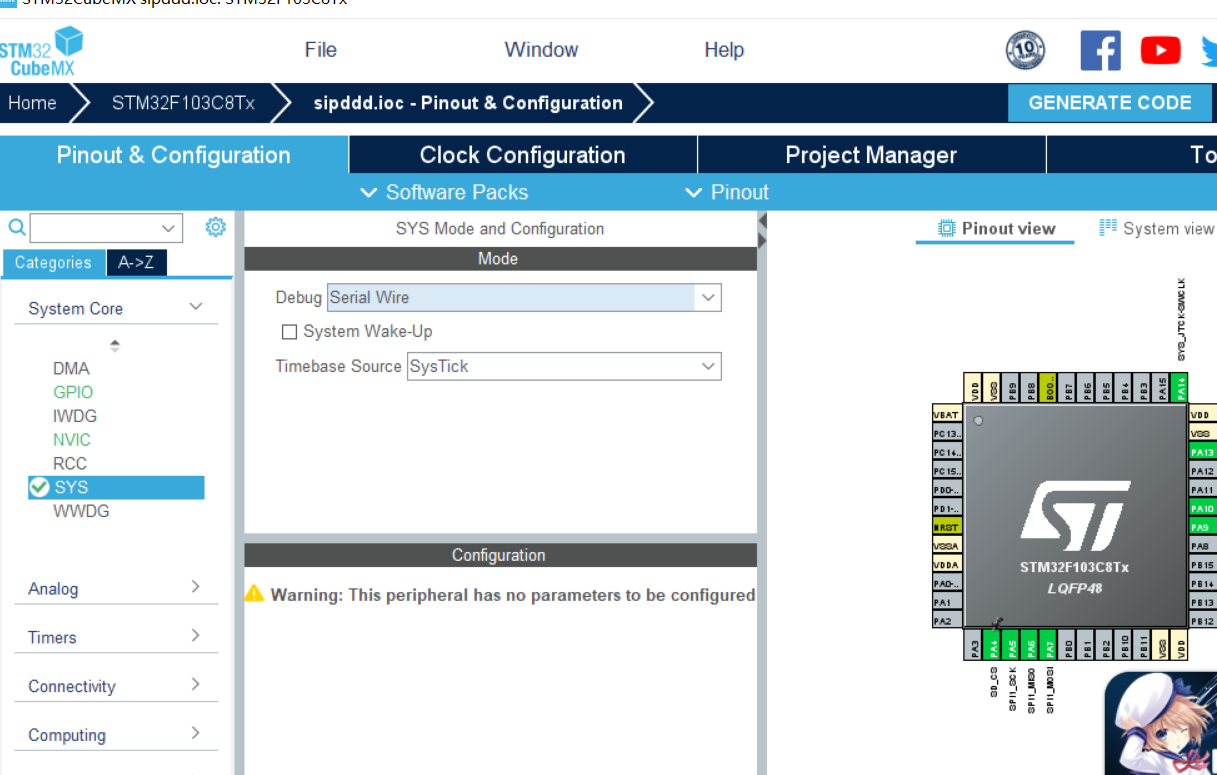Viewport: 1217px width, 775px height.
Task: Click pin PA8 on the chip
Action: (x=1203, y=546)
